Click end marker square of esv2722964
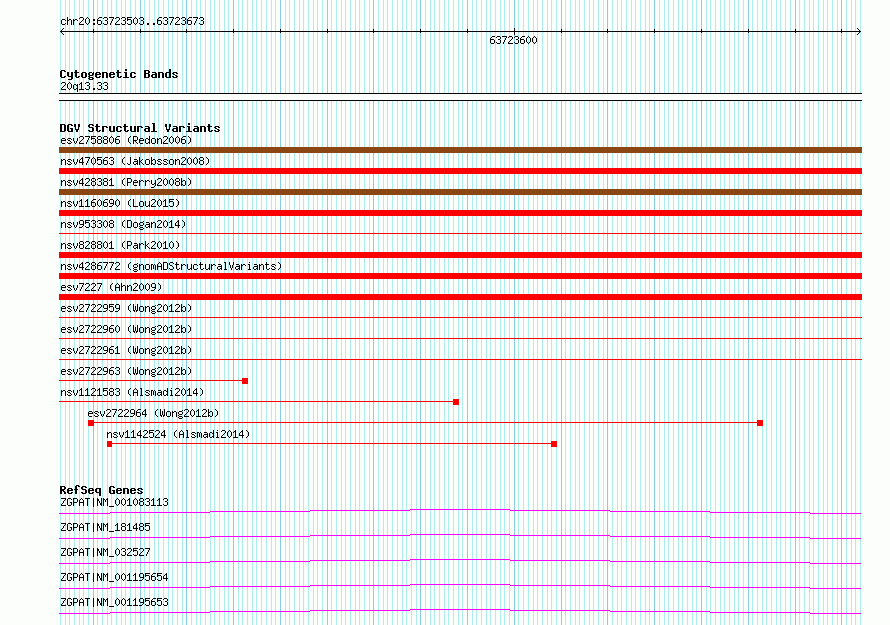This screenshot has width=890, height=625. [760, 423]
